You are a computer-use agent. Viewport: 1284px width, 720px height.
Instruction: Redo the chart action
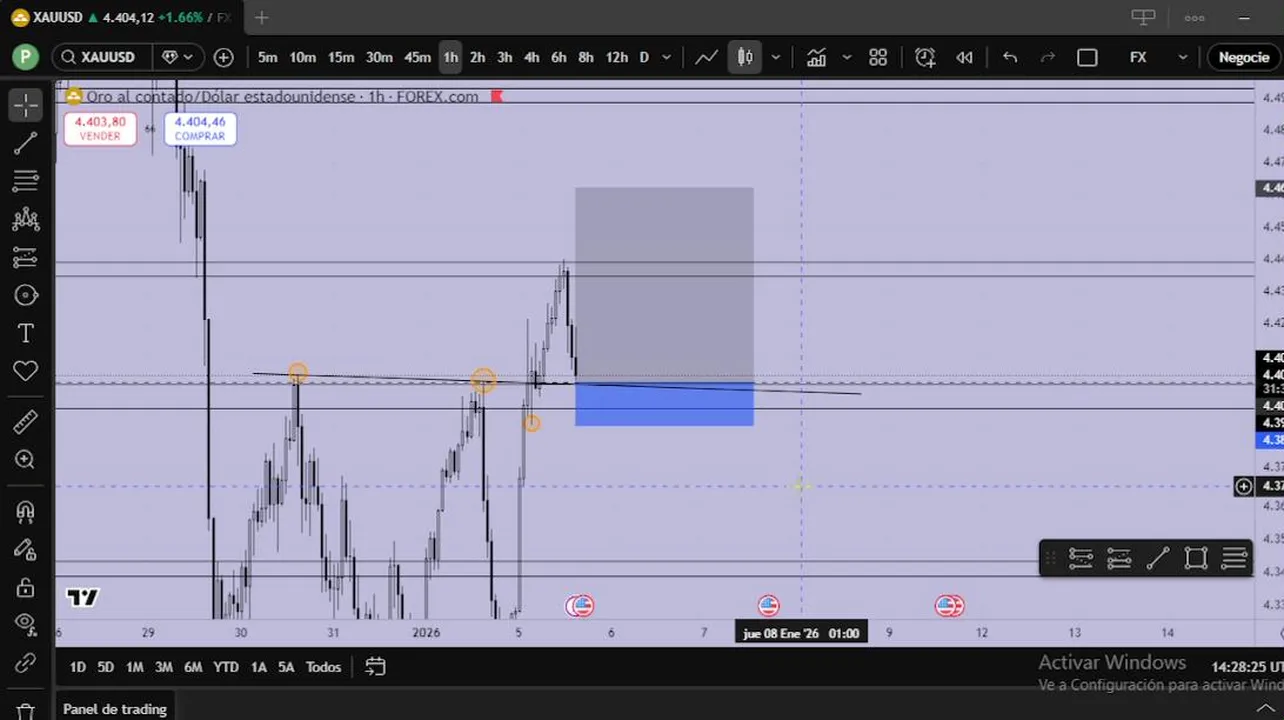tap(1048, 57)
